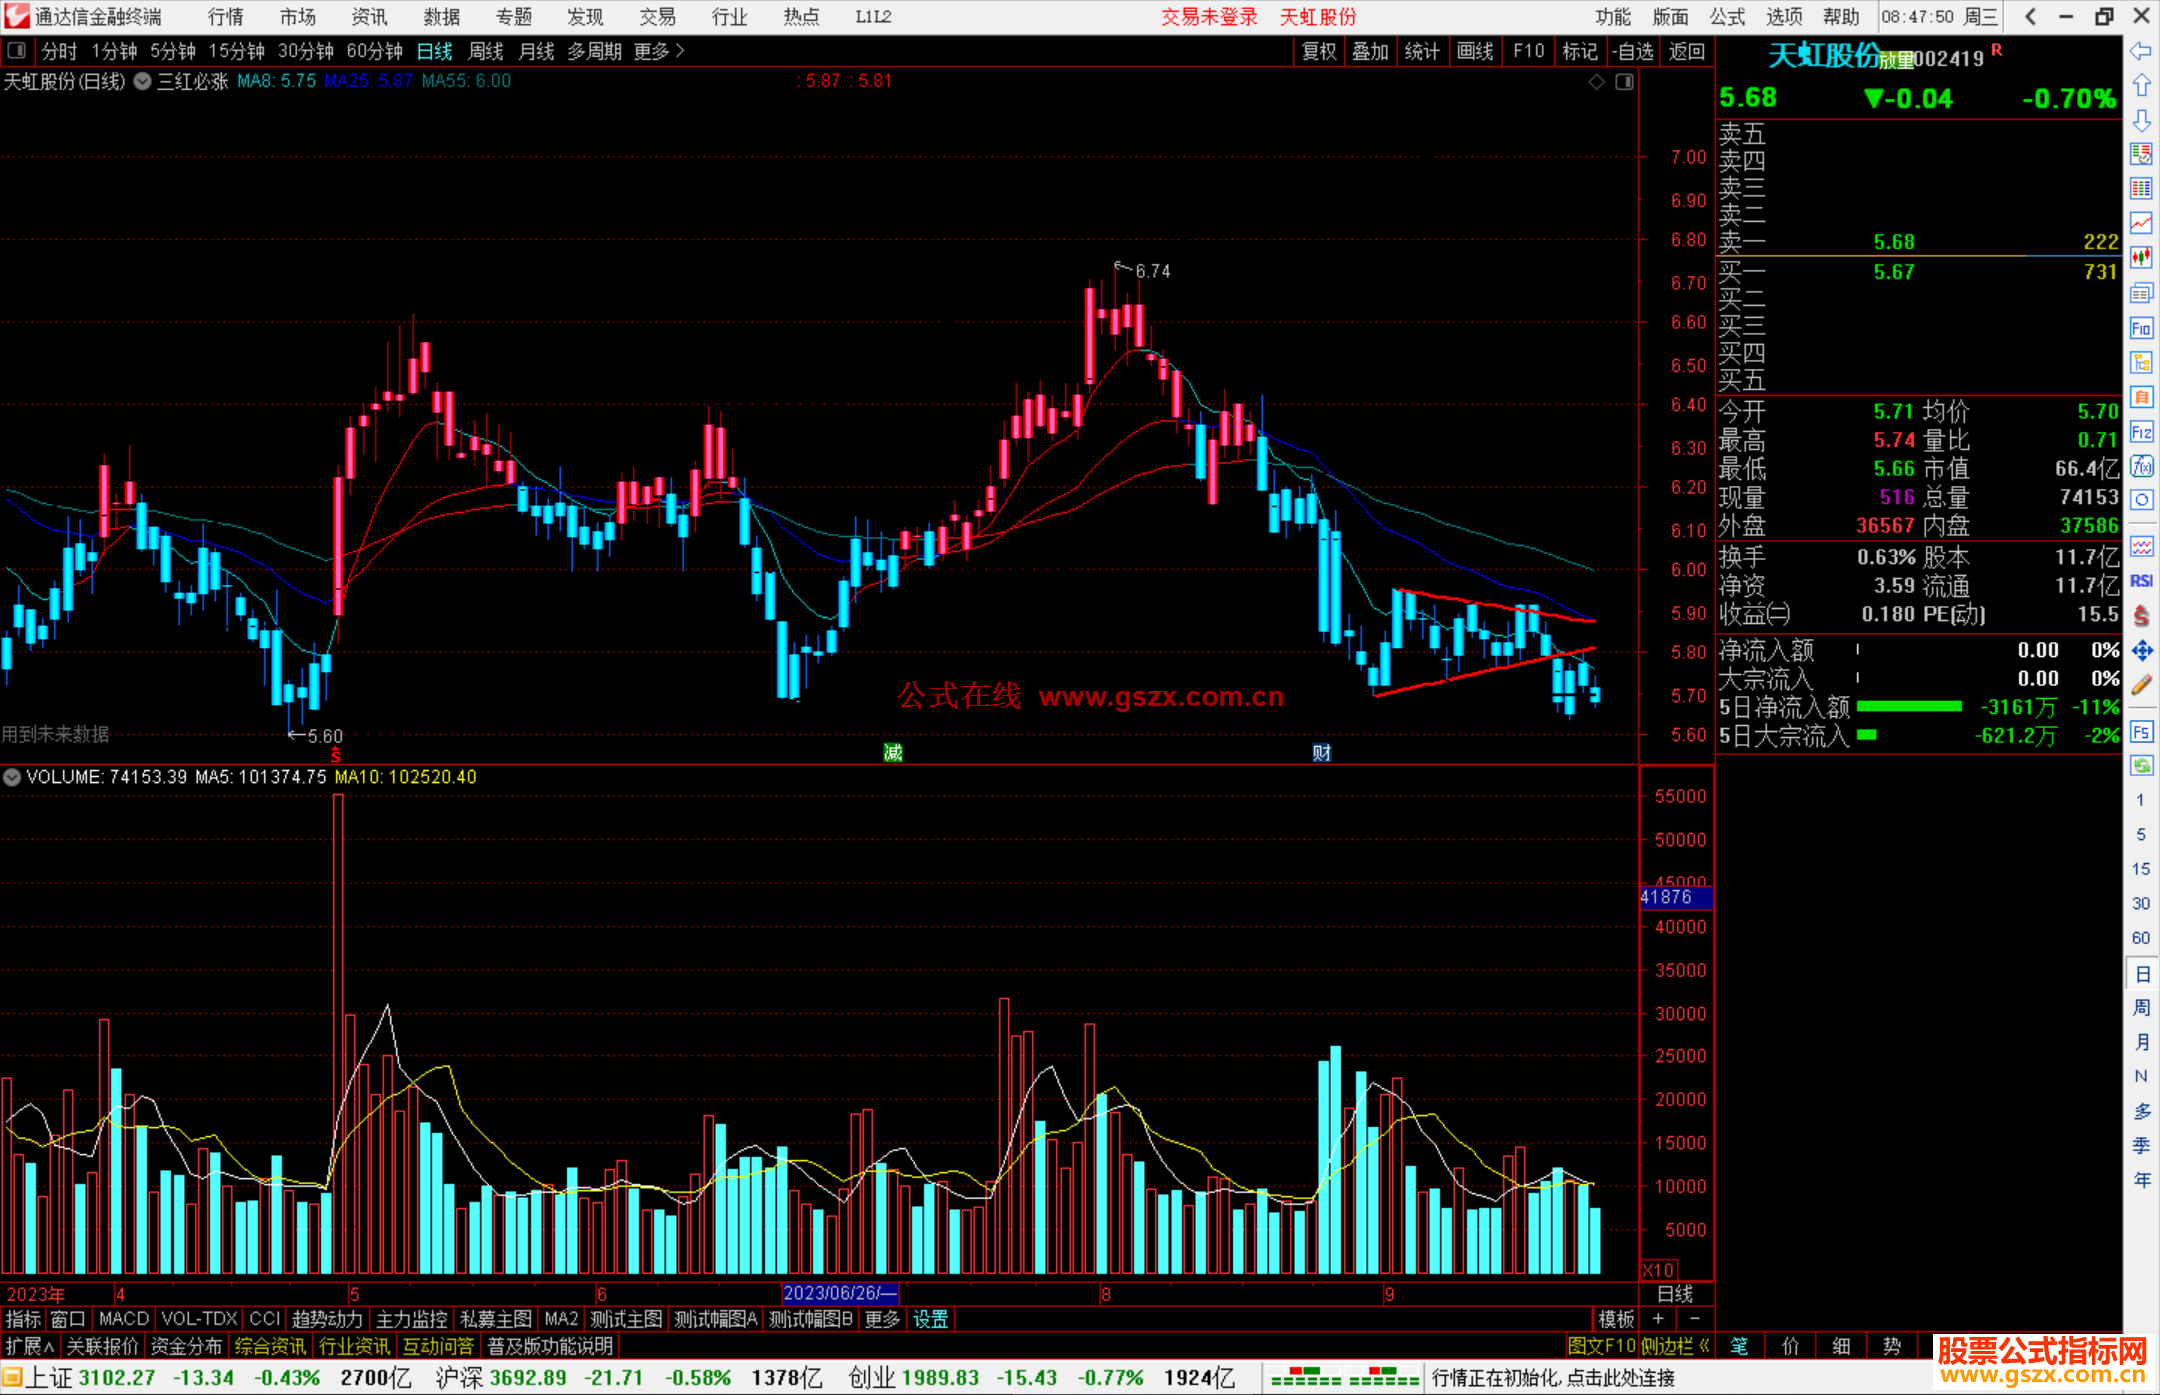Screen dimensions: 2160x1395
Task: Open the f(x) formula sidebar icon
Action: pyautogui.click(x=2141, y=466)
